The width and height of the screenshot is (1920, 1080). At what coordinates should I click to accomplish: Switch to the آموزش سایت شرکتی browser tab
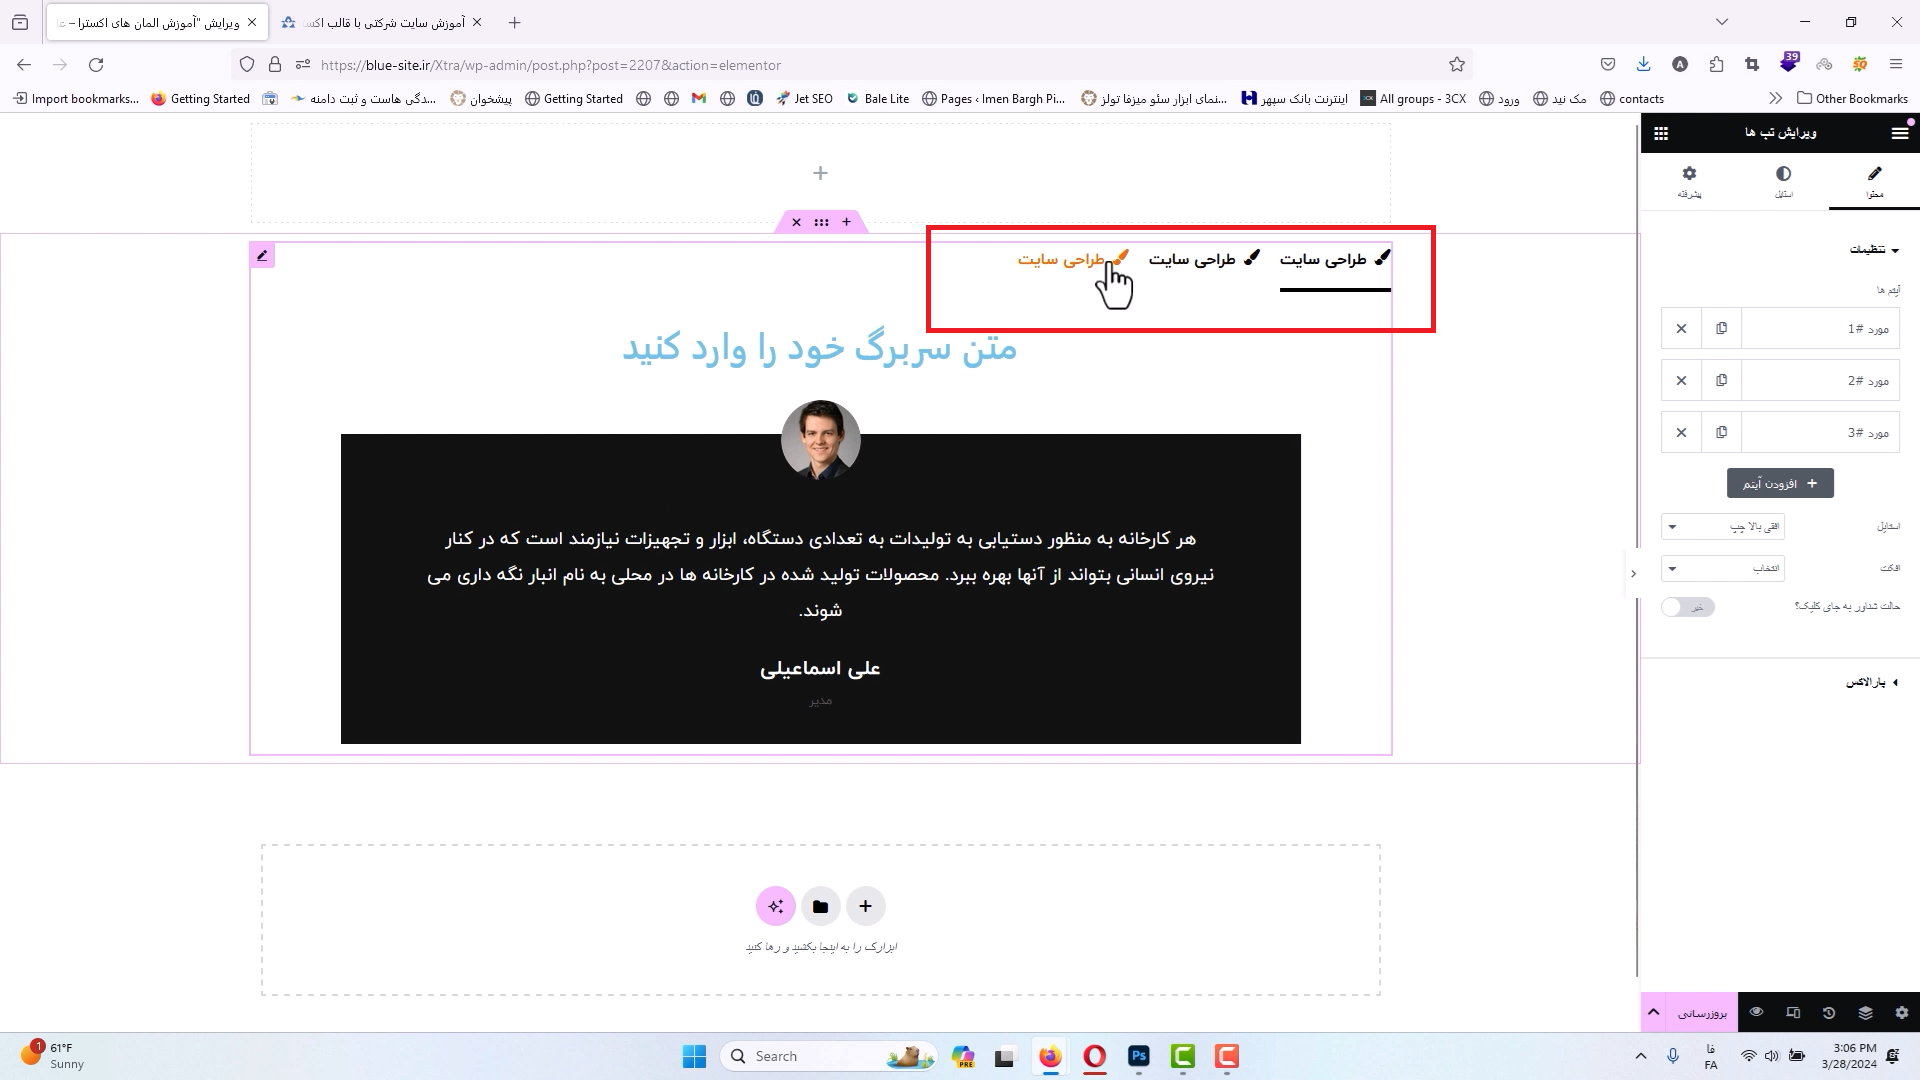tap(380, 22)
